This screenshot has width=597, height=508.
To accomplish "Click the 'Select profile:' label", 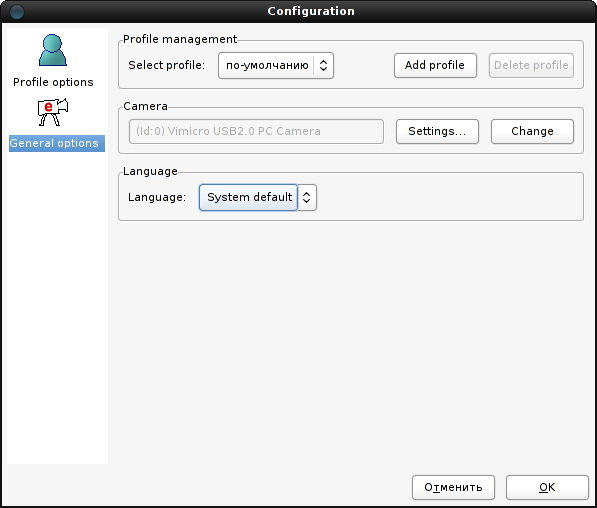I will [x=166, y=65].
